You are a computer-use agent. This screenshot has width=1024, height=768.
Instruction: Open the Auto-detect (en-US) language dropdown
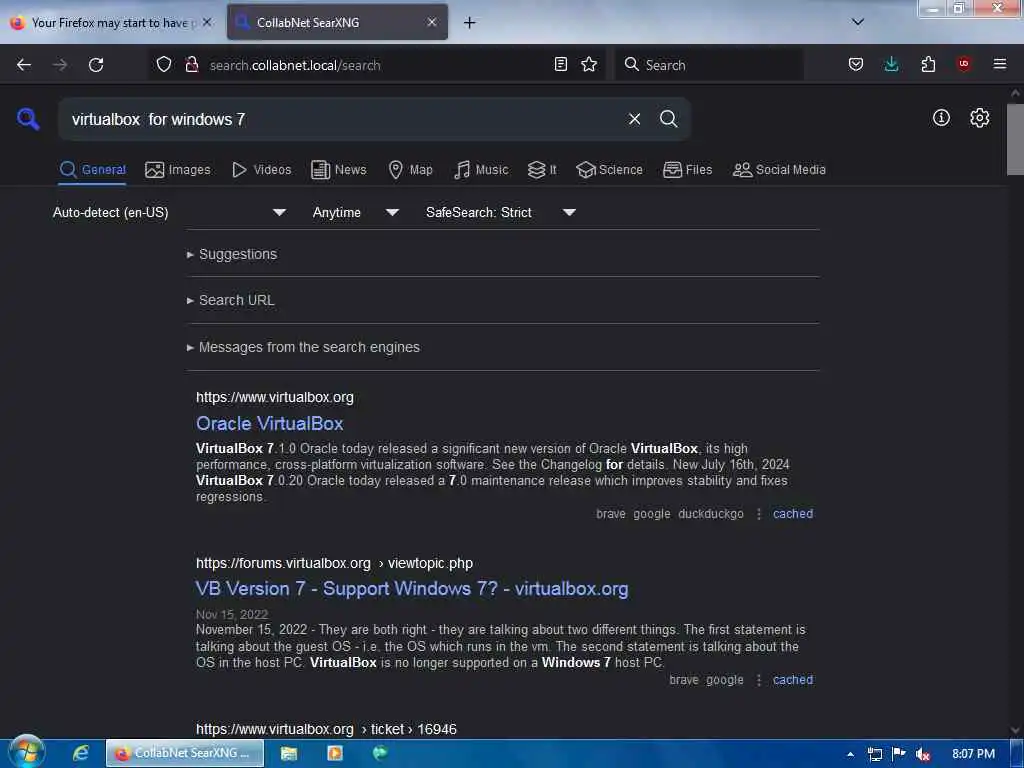click(x=169, y=212)
